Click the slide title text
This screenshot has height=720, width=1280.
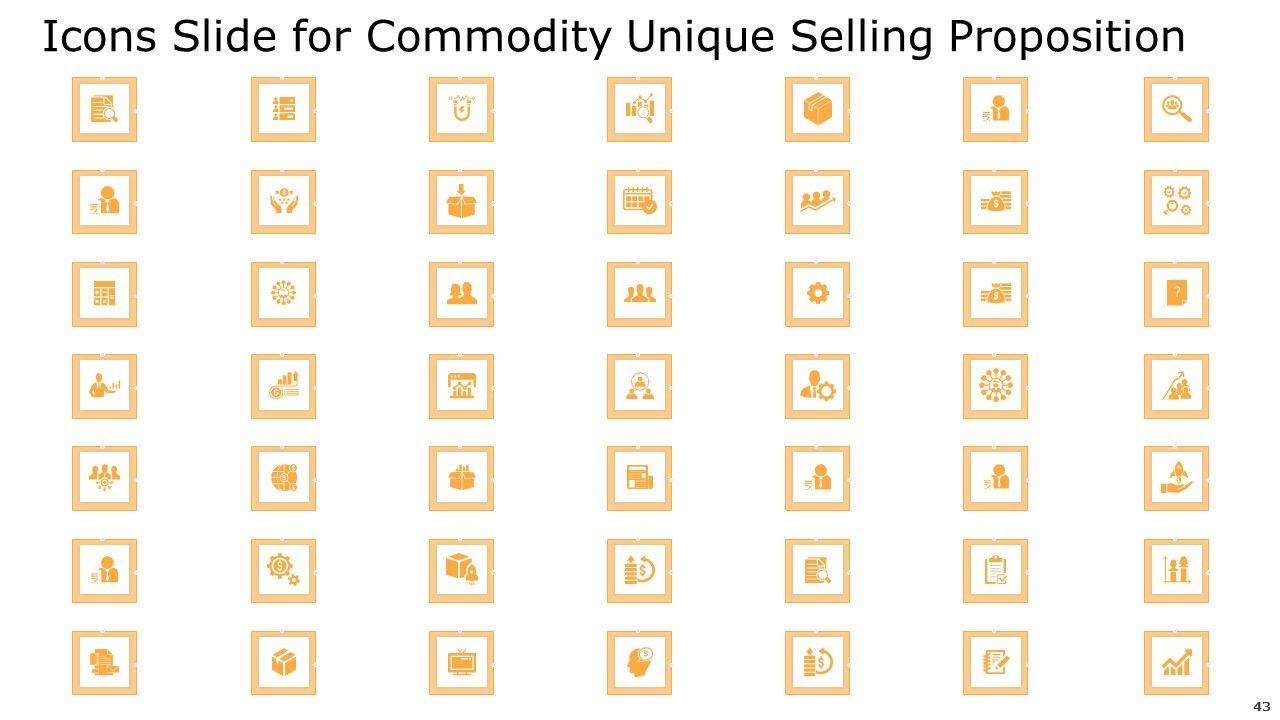coord(614,37)
